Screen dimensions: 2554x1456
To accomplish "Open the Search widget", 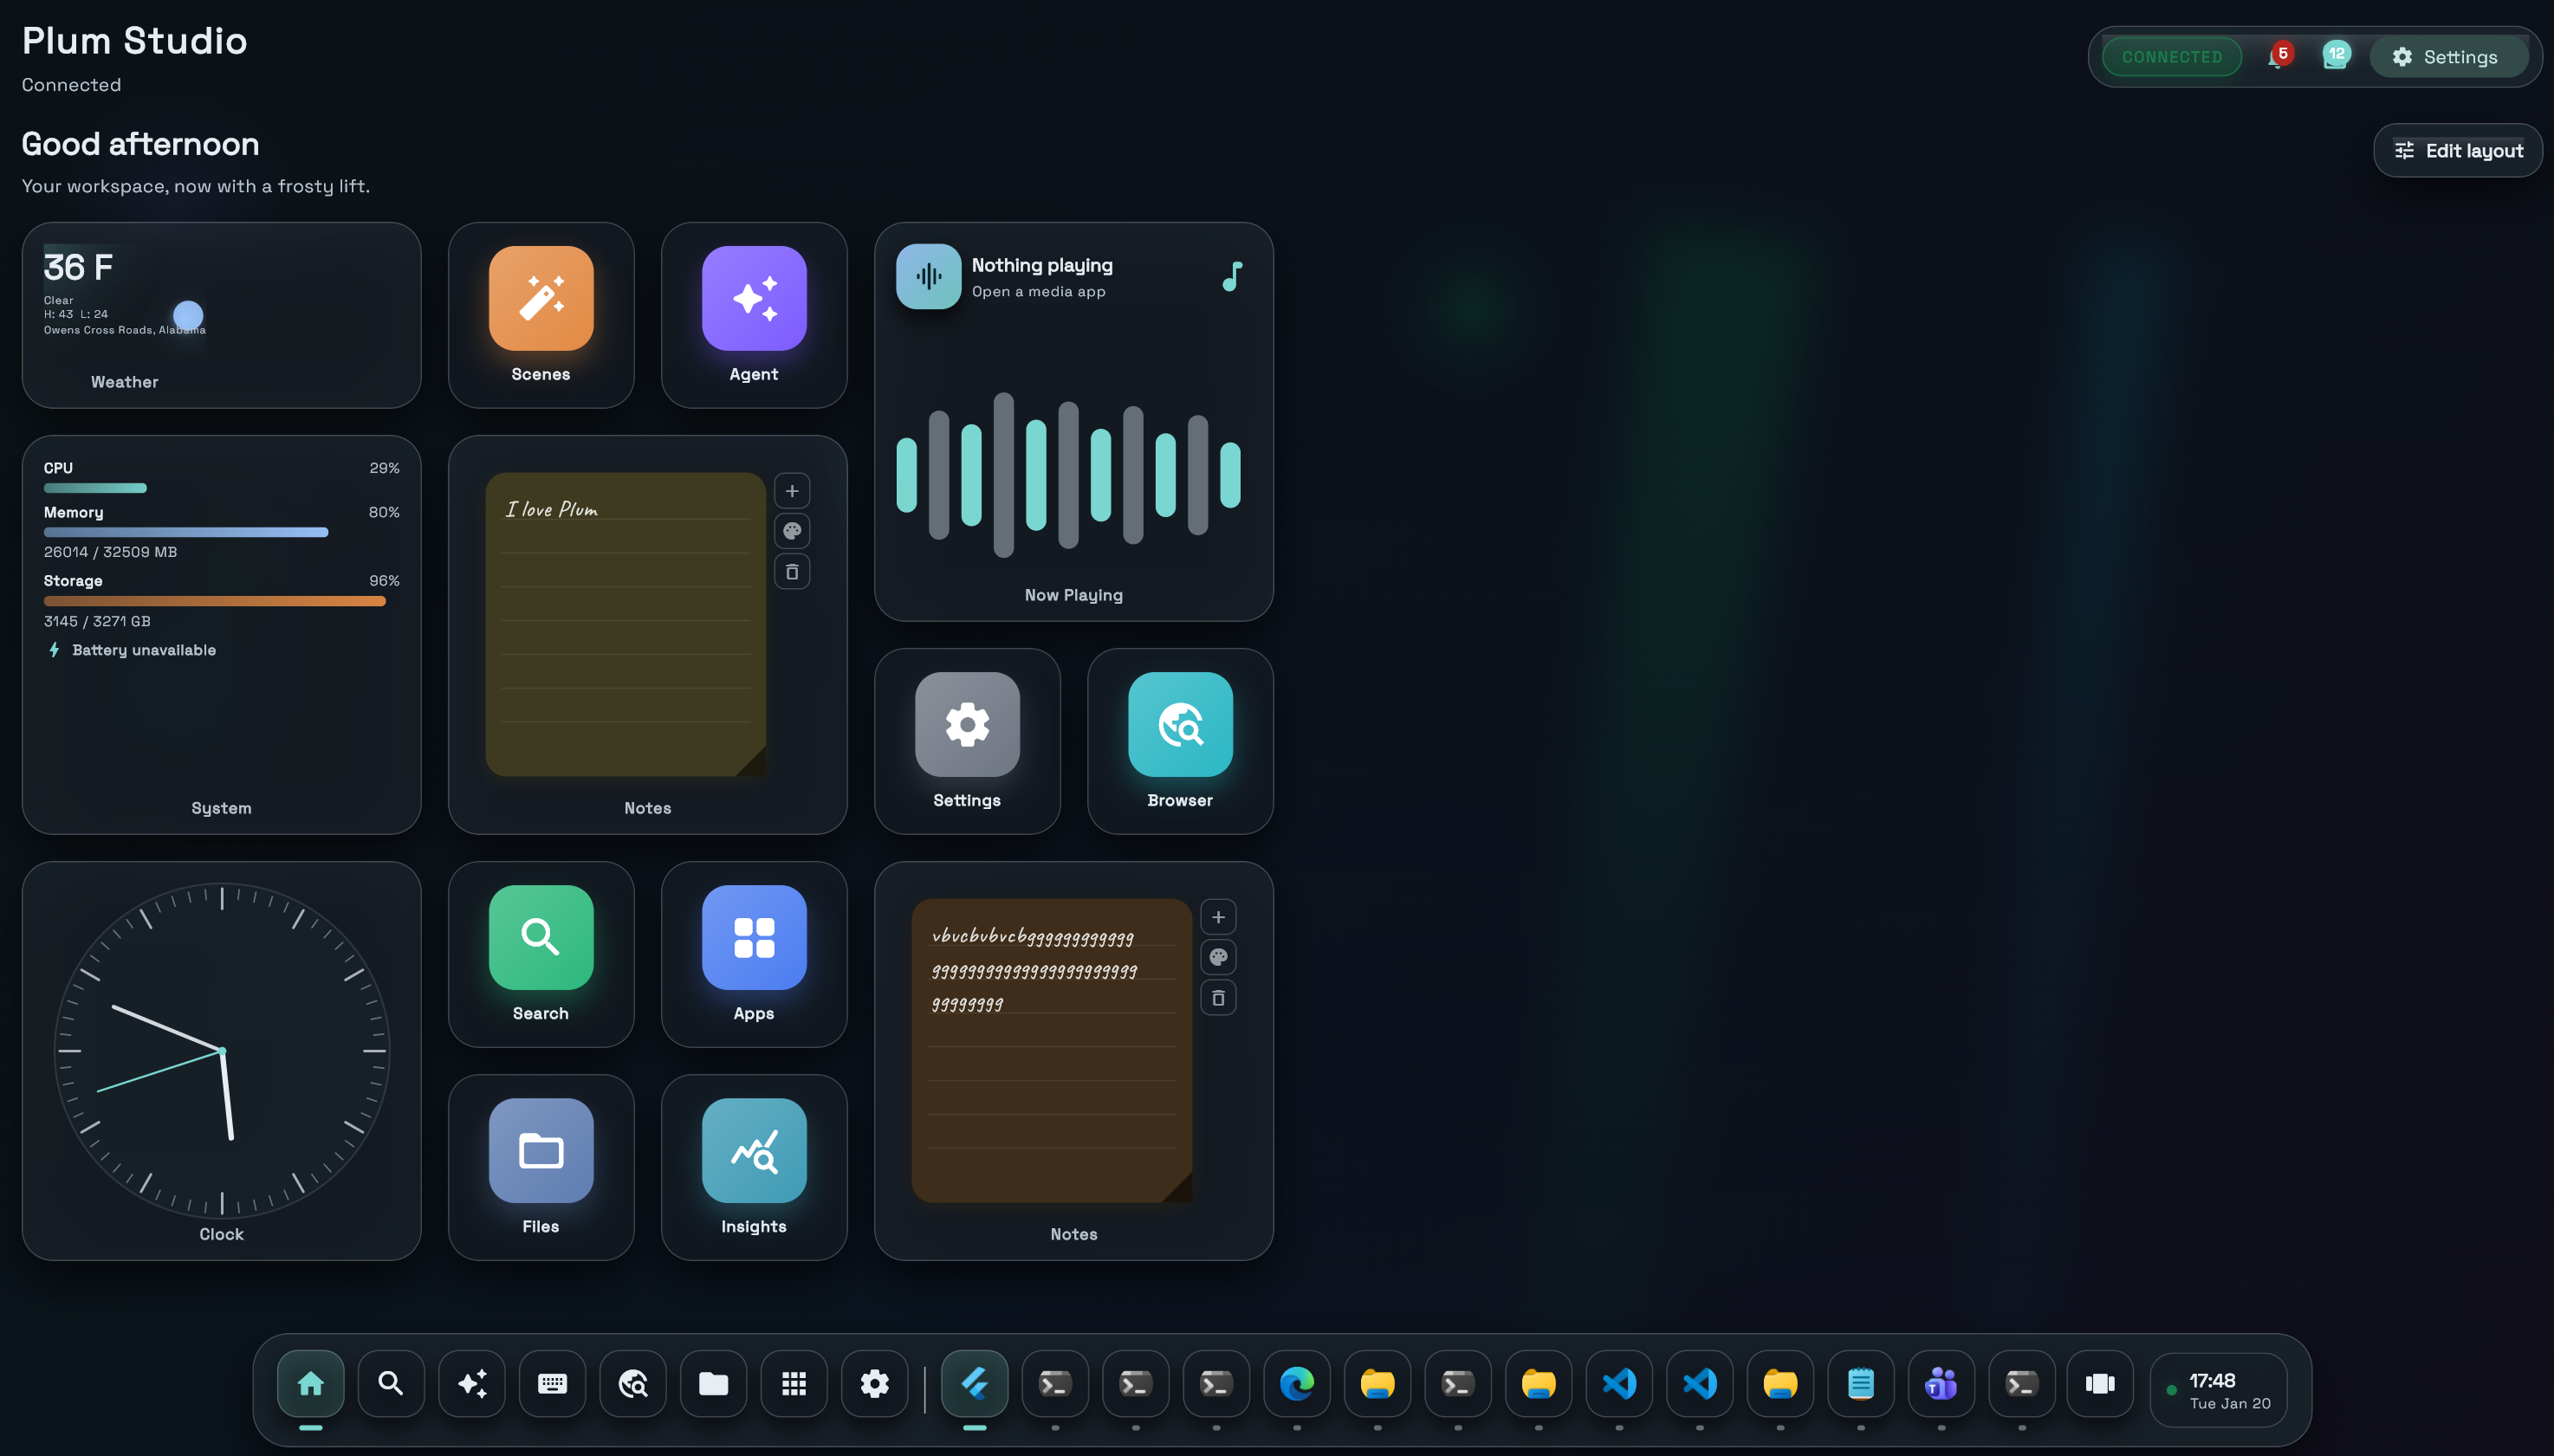I will (x=540, y=937).
